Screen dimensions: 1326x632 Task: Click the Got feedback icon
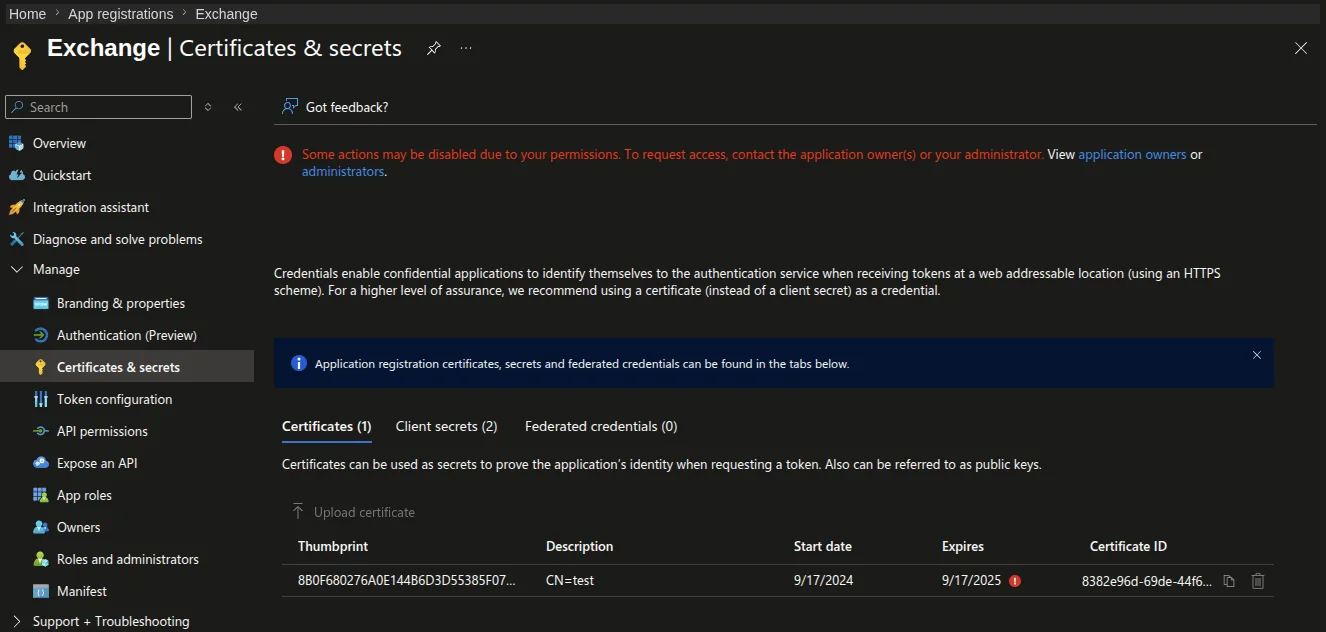point(290,106)
